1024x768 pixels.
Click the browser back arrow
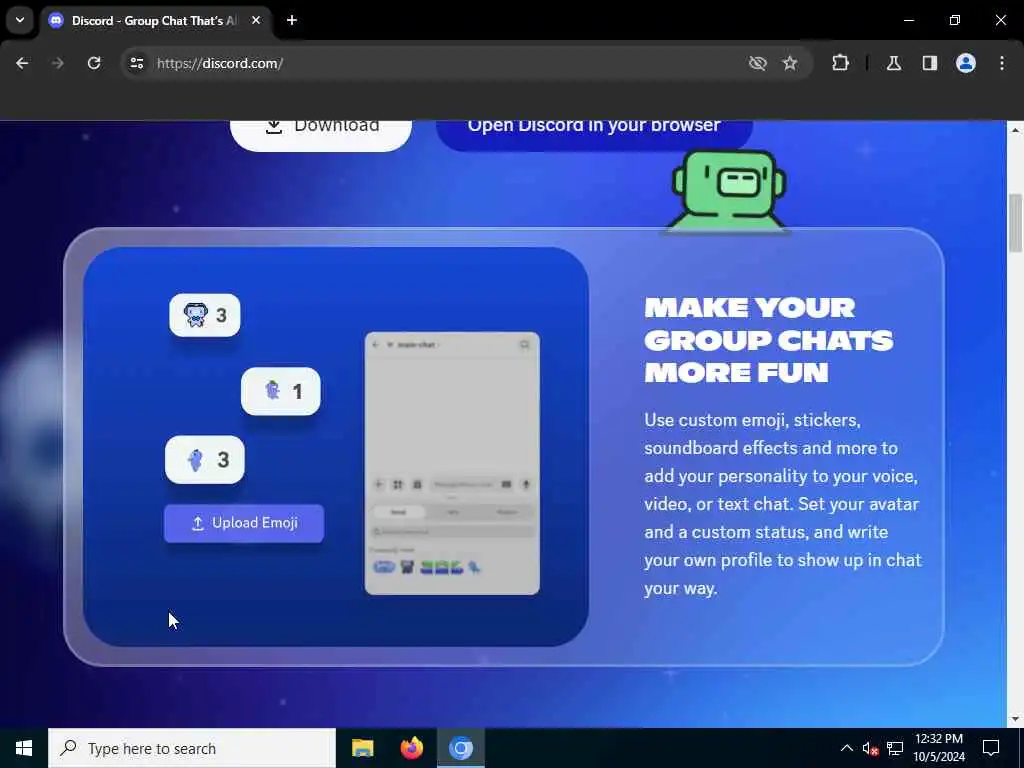[22, 63]
